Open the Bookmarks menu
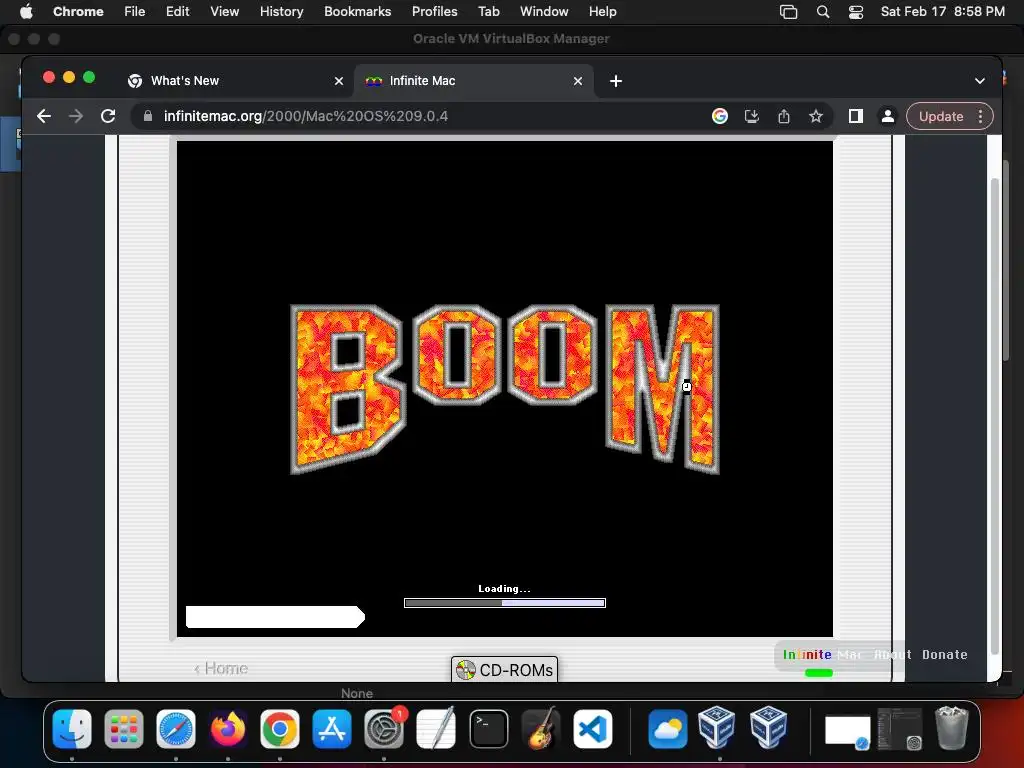This screenshot has height=768, width=1024. (x=357, y=11)
